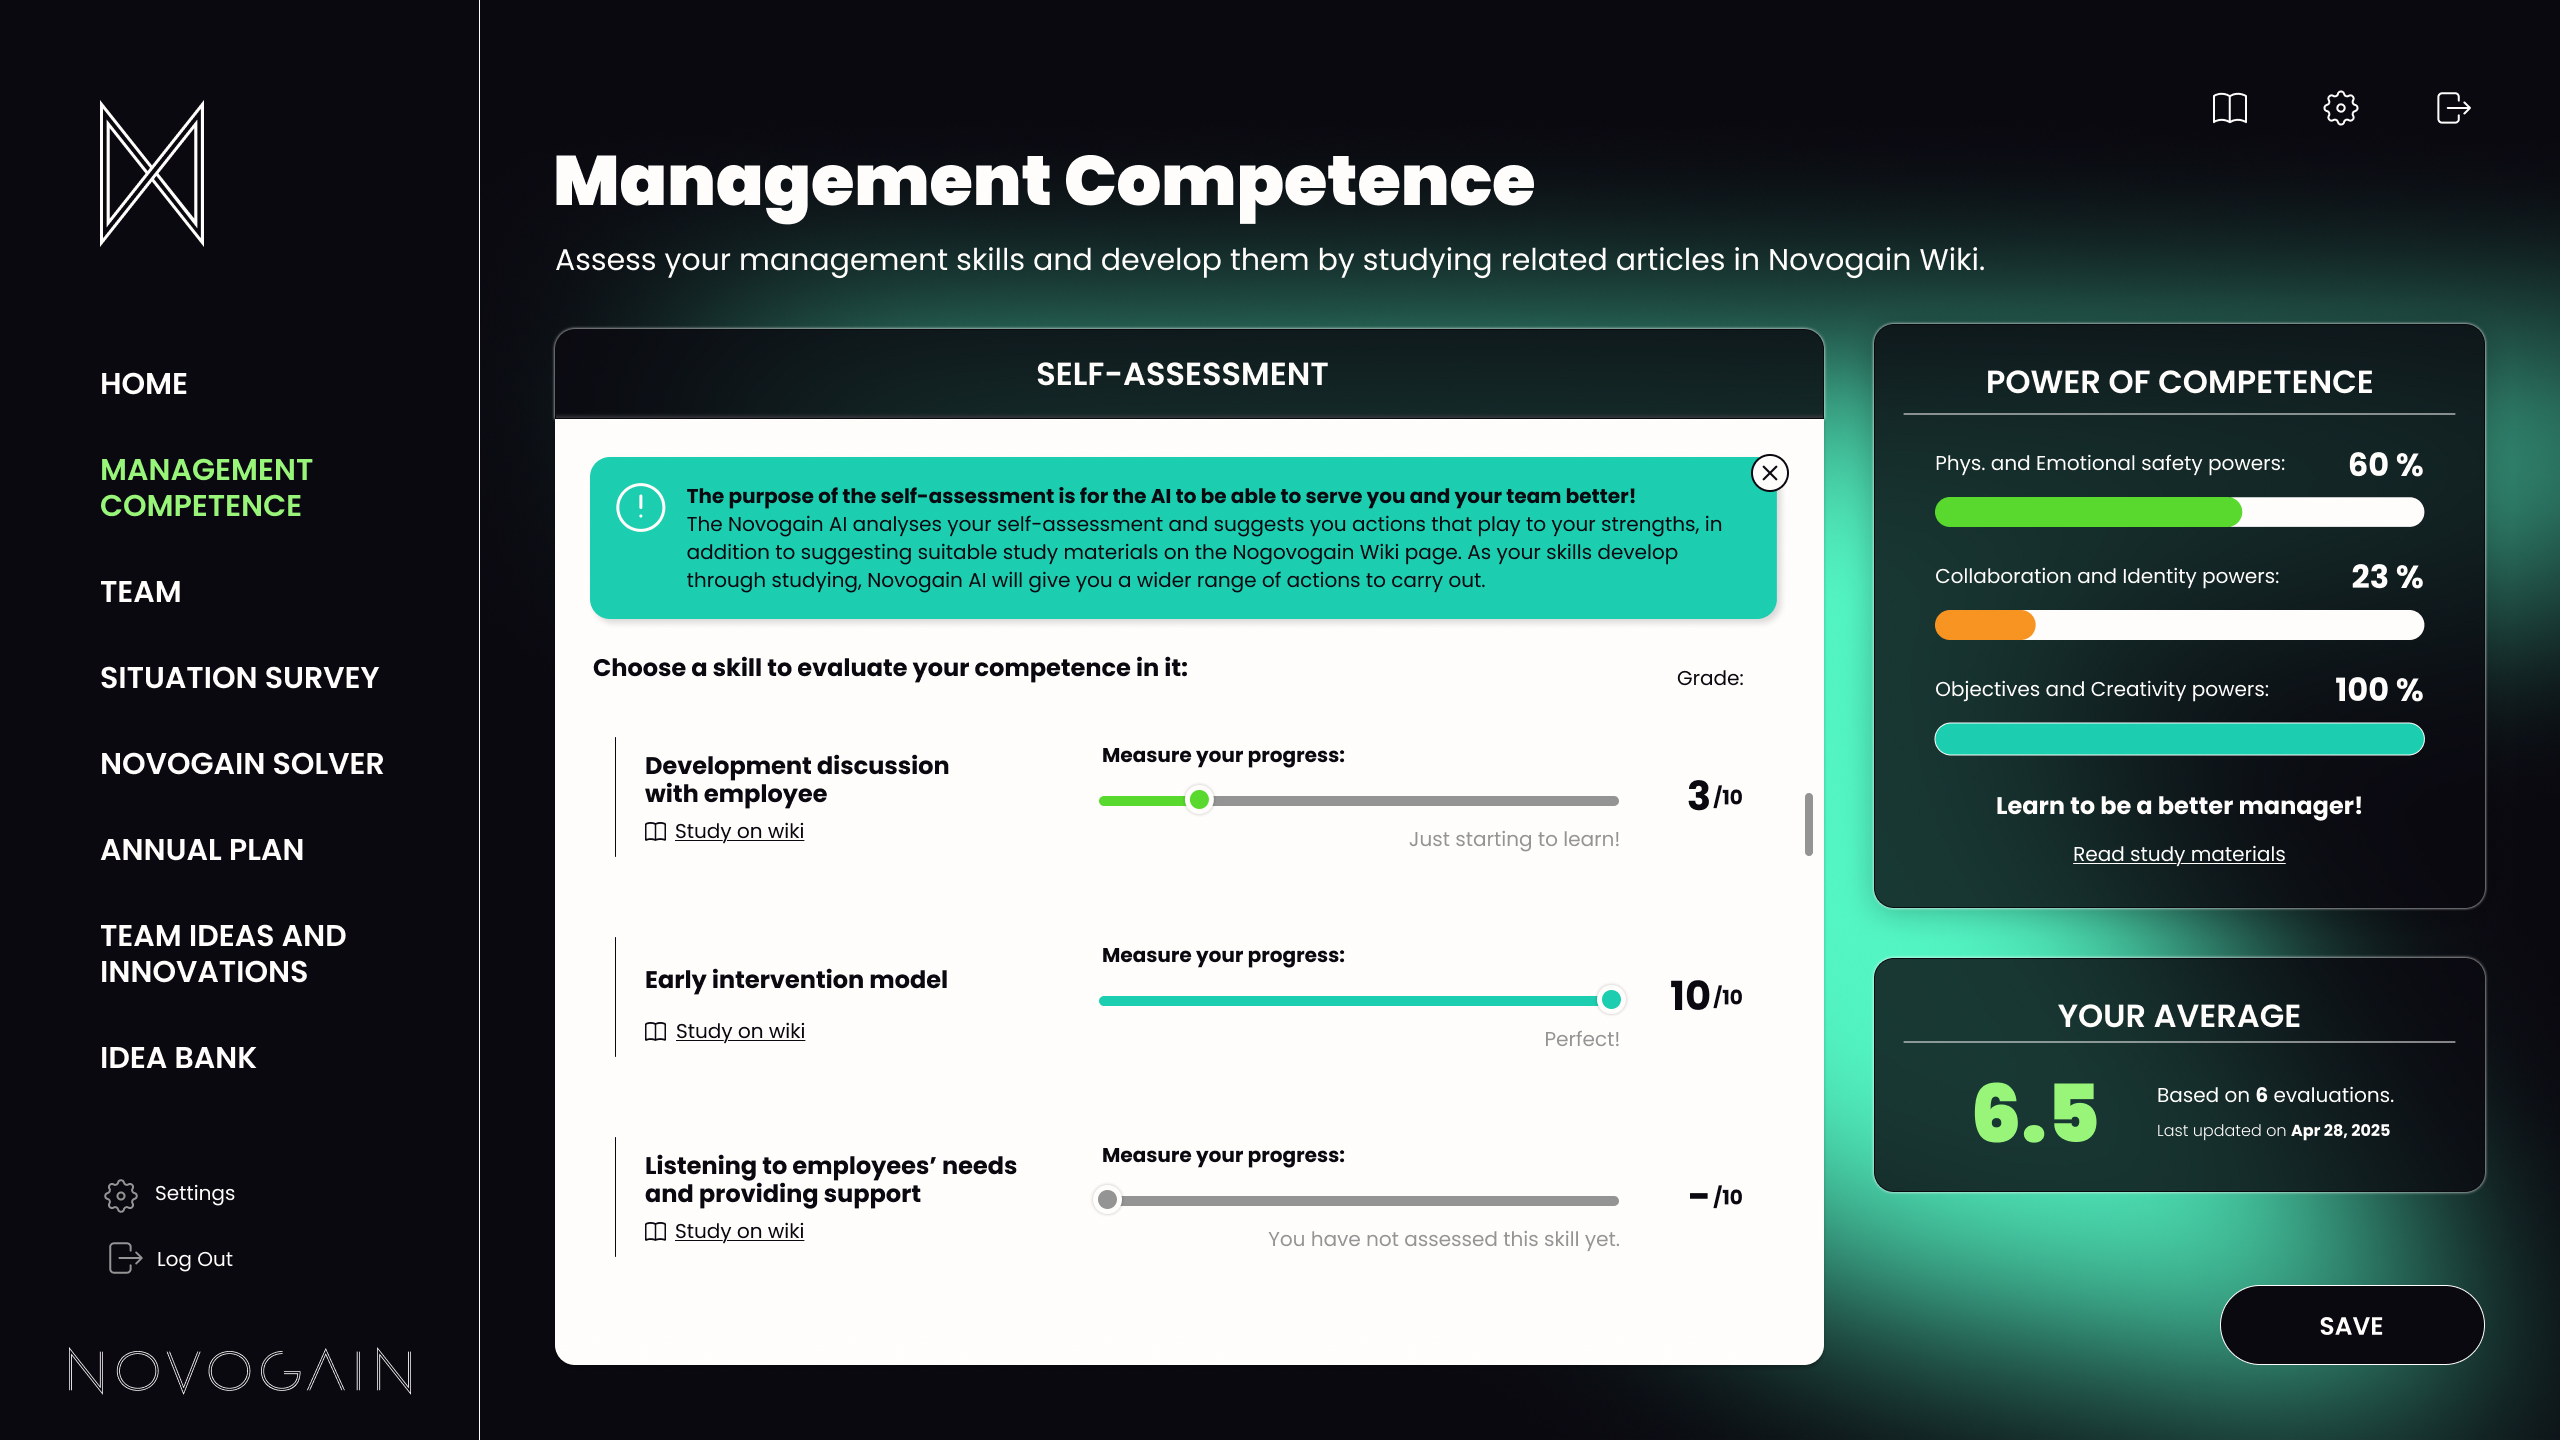This screenshot has width=2560, height=1440.
Task: Click the Novogain M logo
Action: (x=152, y=173)
